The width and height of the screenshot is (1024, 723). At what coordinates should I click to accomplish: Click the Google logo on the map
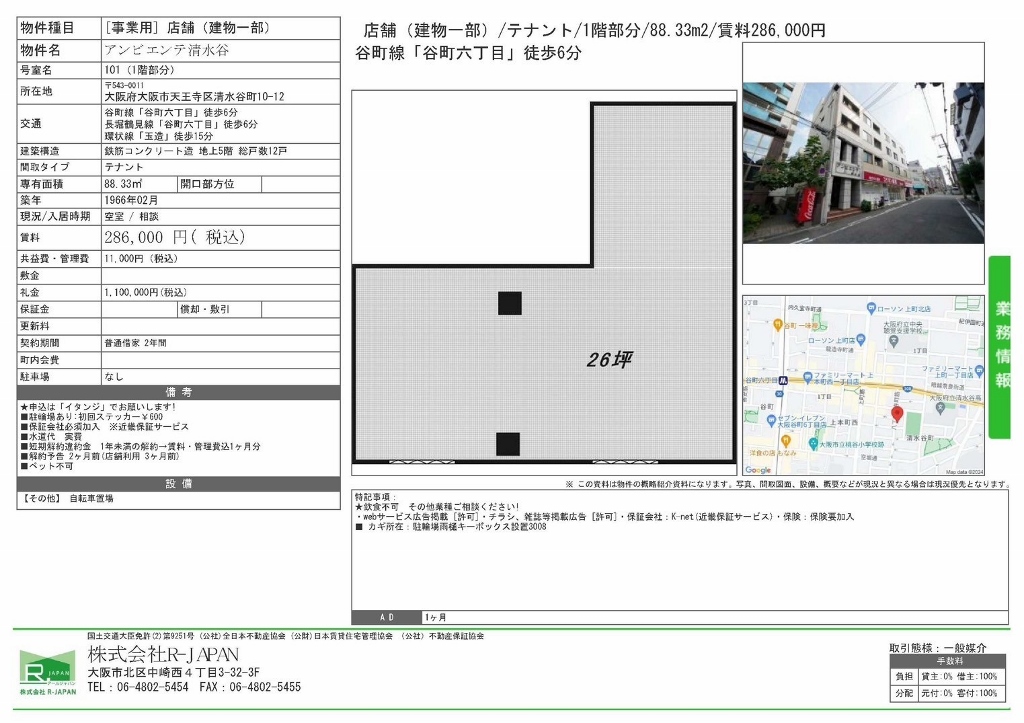pyautogui.click(x=758, y=470)
